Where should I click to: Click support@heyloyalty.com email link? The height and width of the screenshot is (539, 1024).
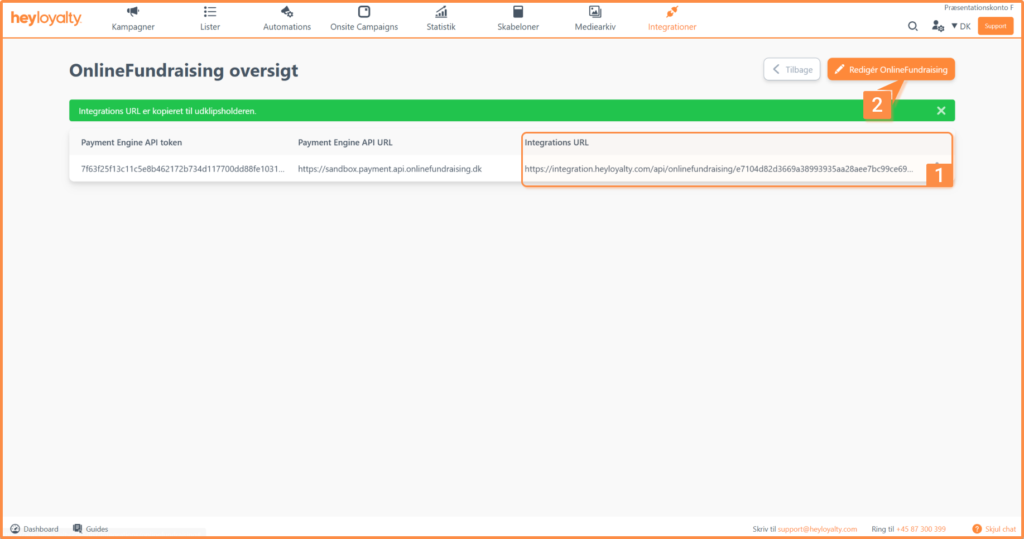817,529
